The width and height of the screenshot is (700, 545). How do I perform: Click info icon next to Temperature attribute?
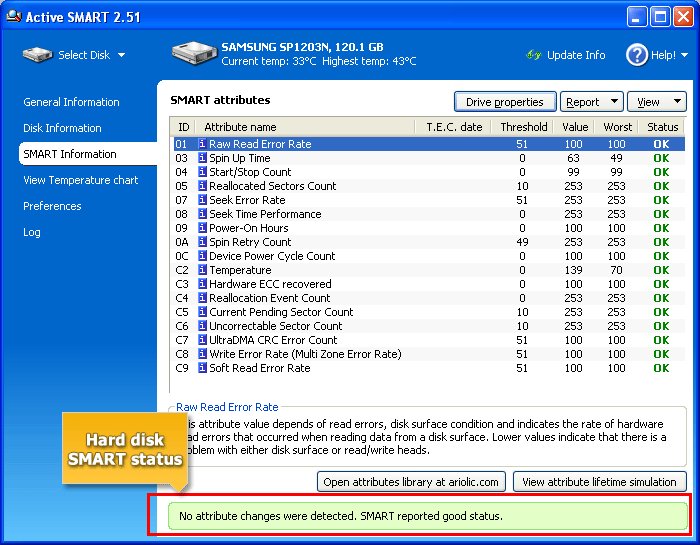pos(202,270)
